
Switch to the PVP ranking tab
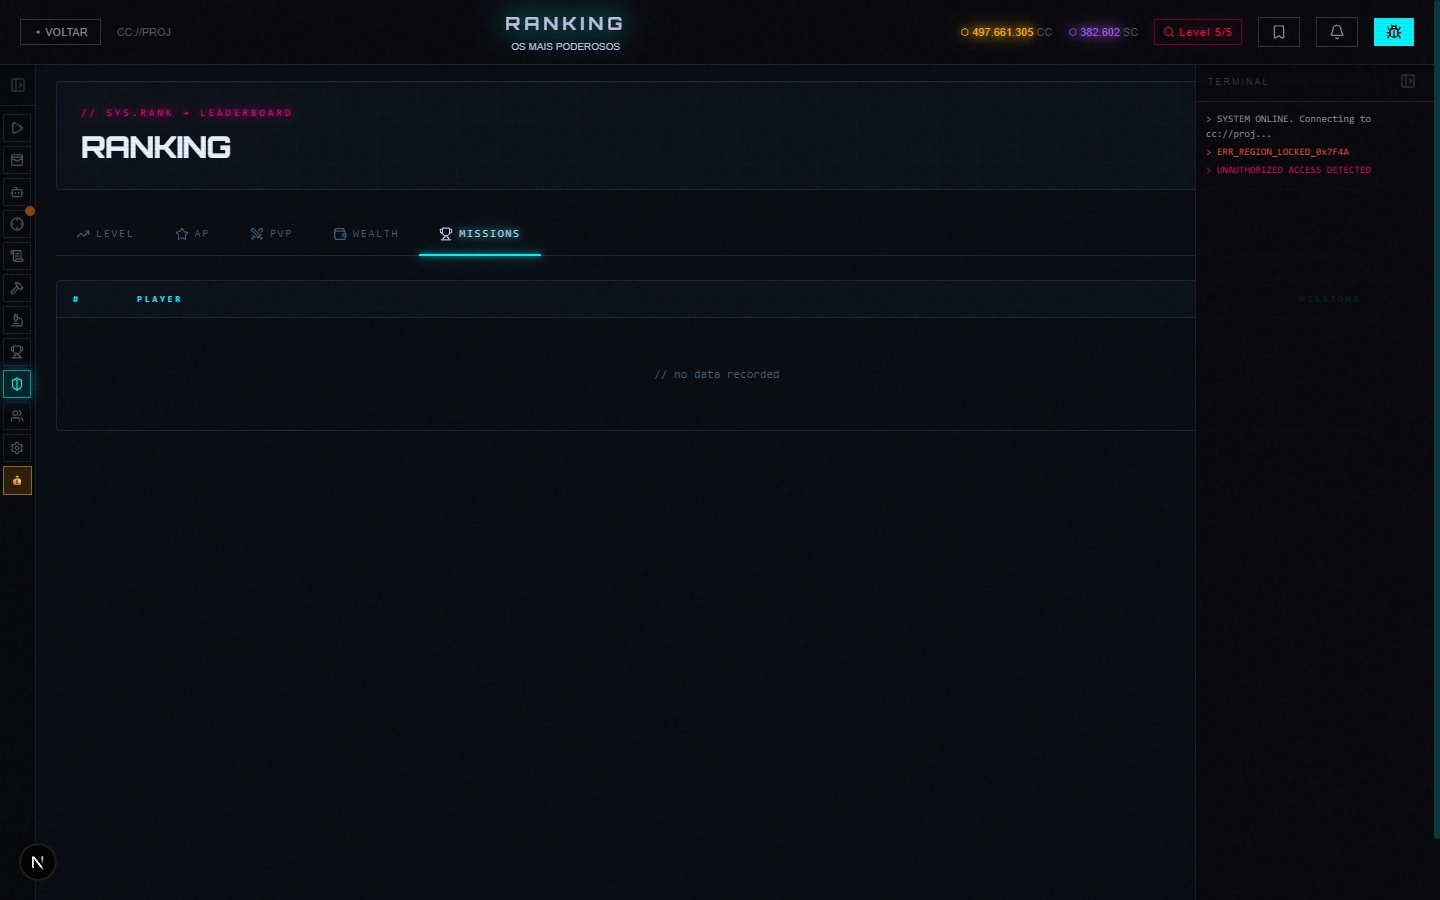click(x=271, y=234)
